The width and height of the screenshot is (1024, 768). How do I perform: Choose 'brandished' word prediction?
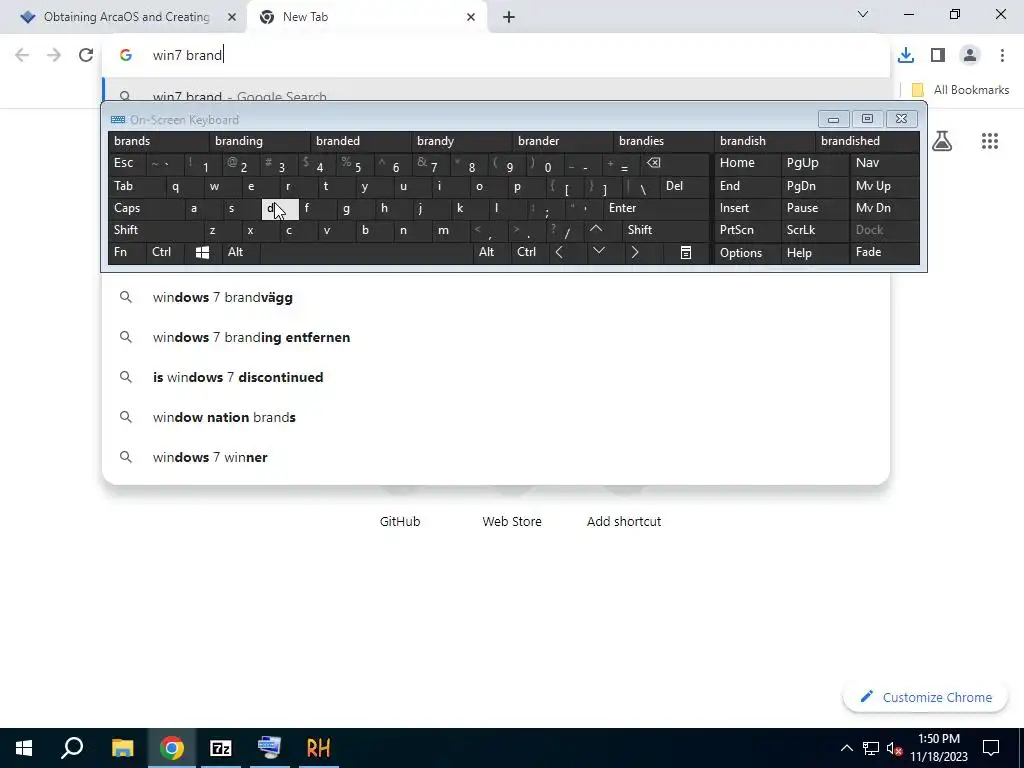click(867, 141)
